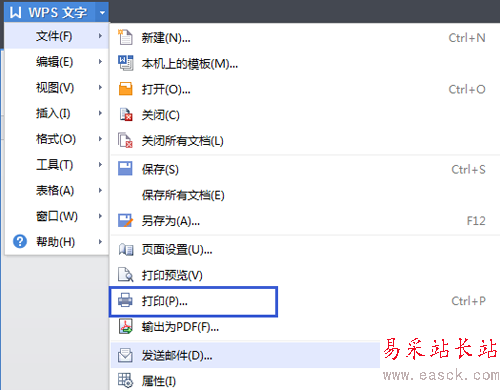Open the 表格(A) menu

[57, 190]
